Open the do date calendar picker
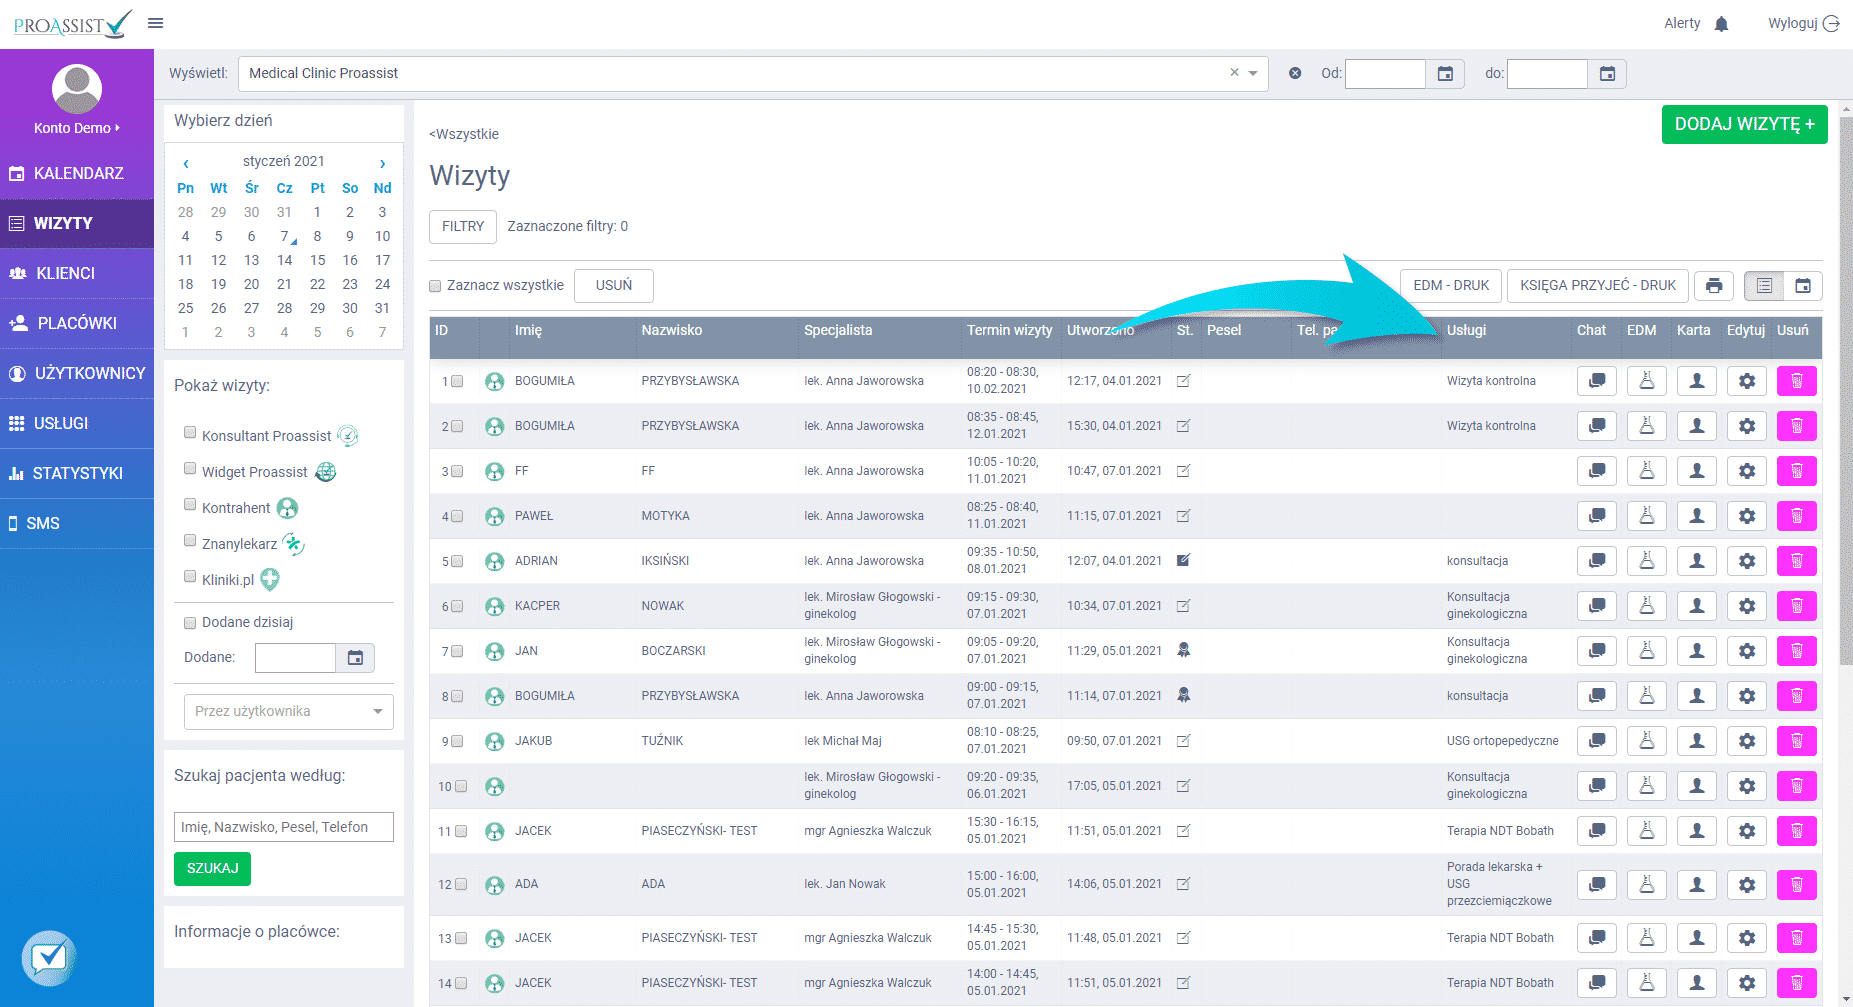 (x=1607, y=74)
